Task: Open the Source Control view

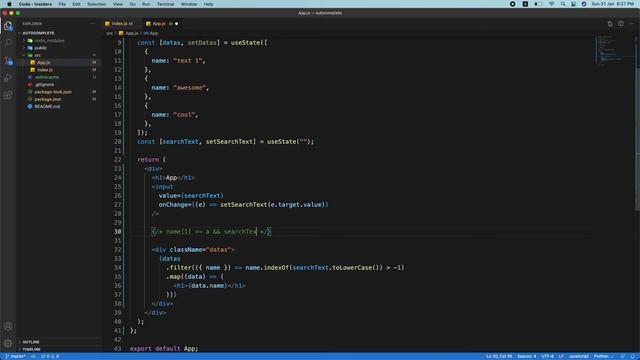Action: pos(8,60)
